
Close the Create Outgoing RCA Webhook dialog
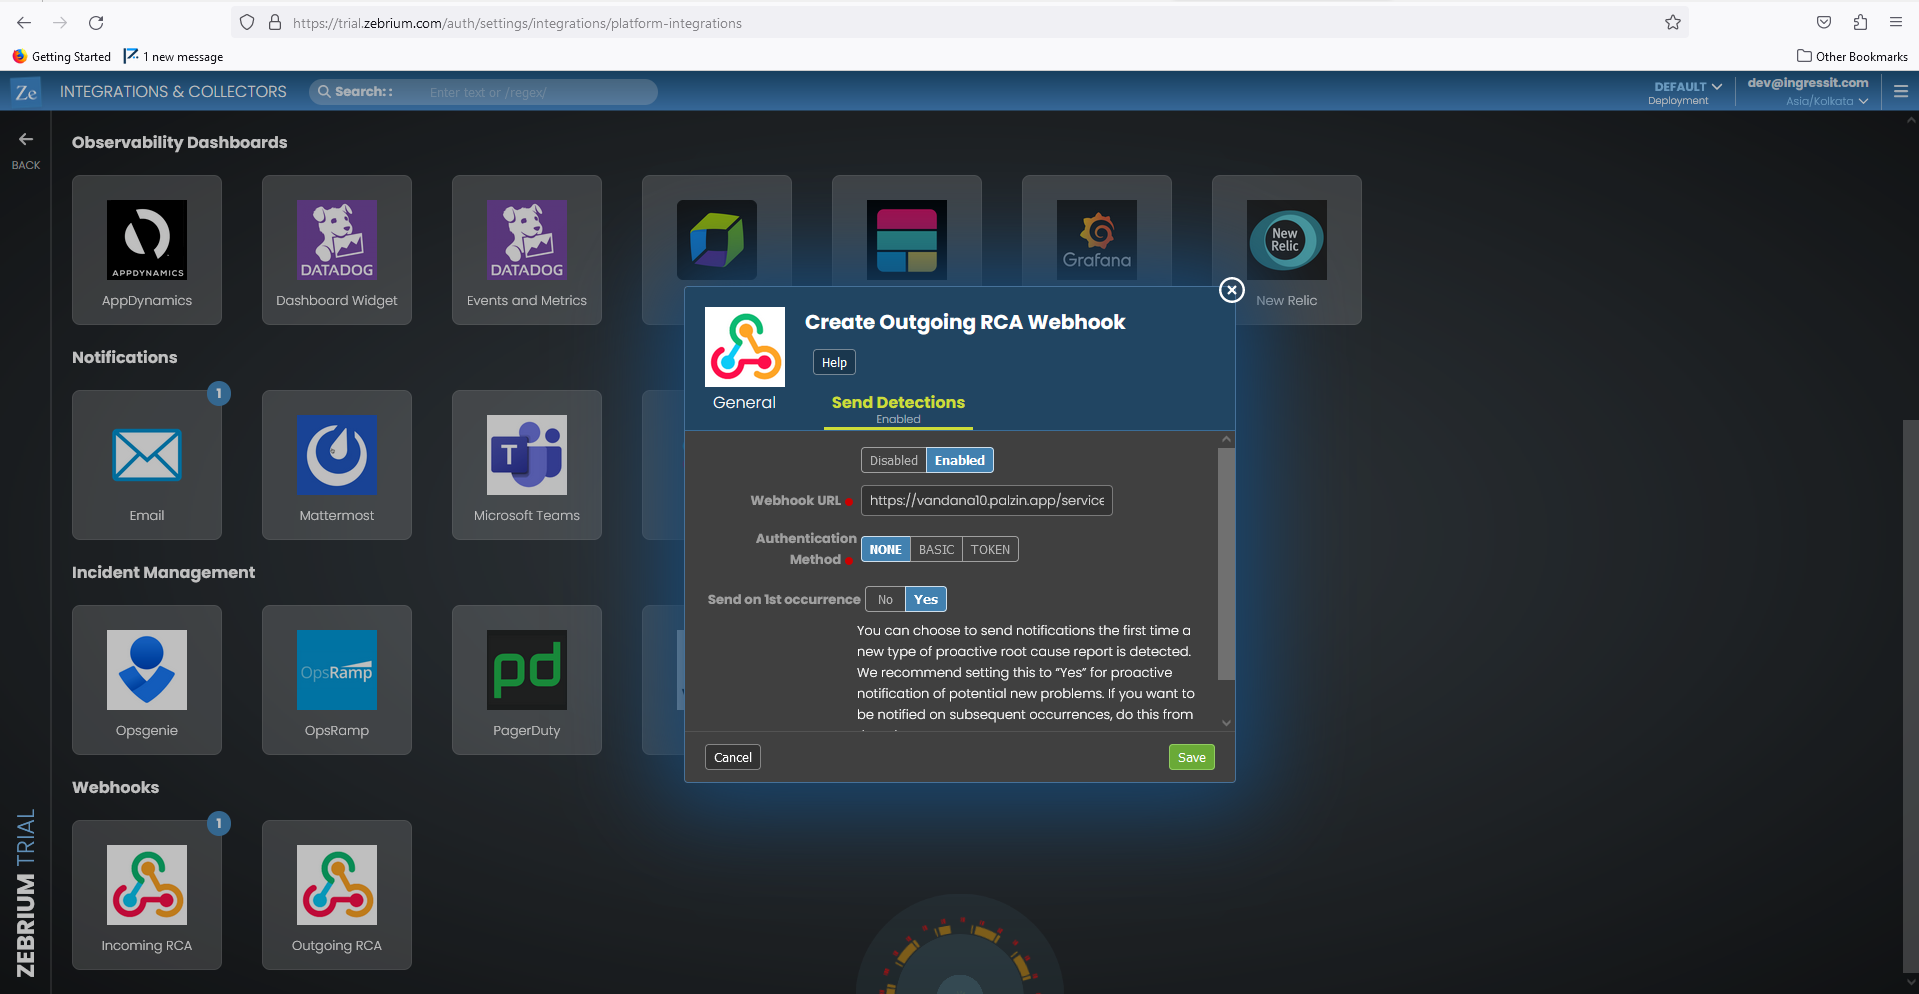(1232, 290)
